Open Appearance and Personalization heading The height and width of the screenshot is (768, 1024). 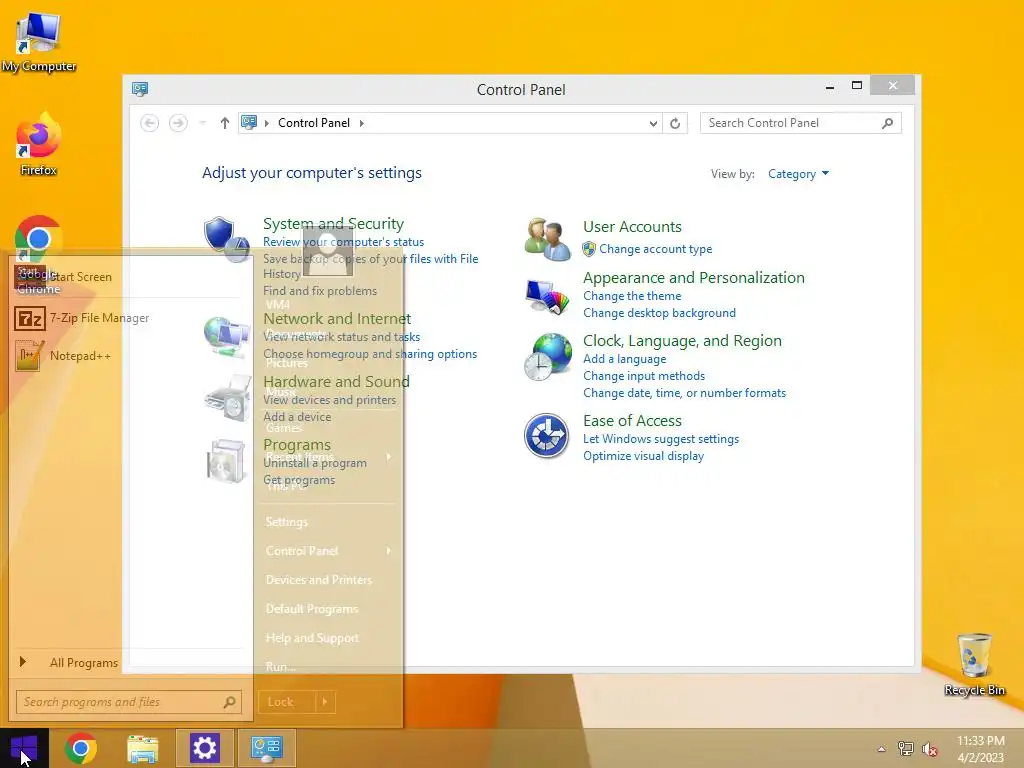pos(693,278)
